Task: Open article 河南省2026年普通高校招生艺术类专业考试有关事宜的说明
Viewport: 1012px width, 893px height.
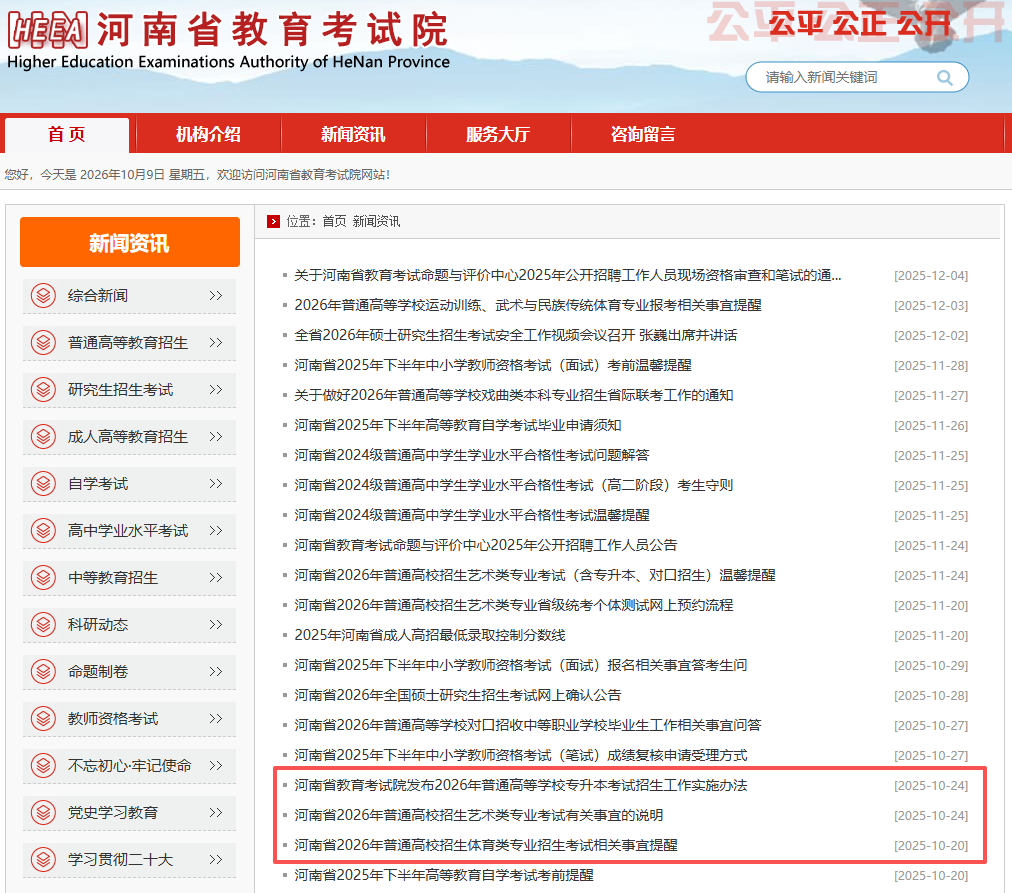Action: tap(479, 815)
